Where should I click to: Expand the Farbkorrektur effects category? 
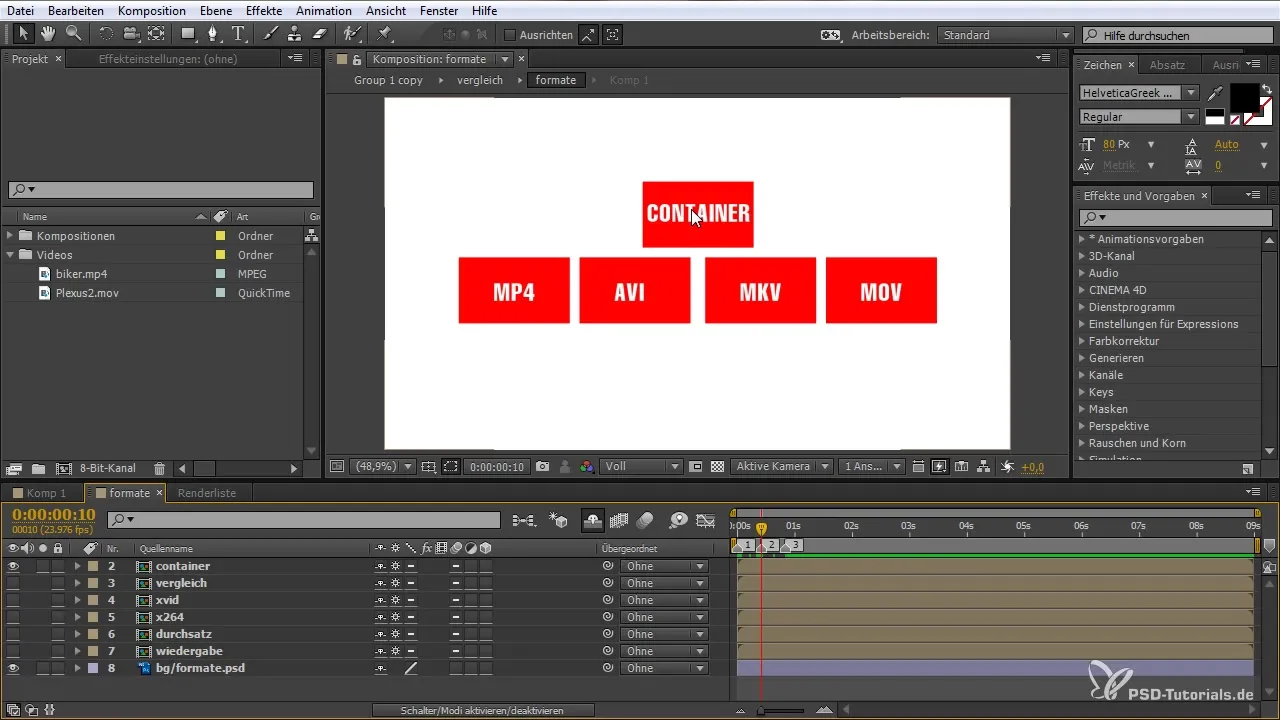click(1082, 341)
